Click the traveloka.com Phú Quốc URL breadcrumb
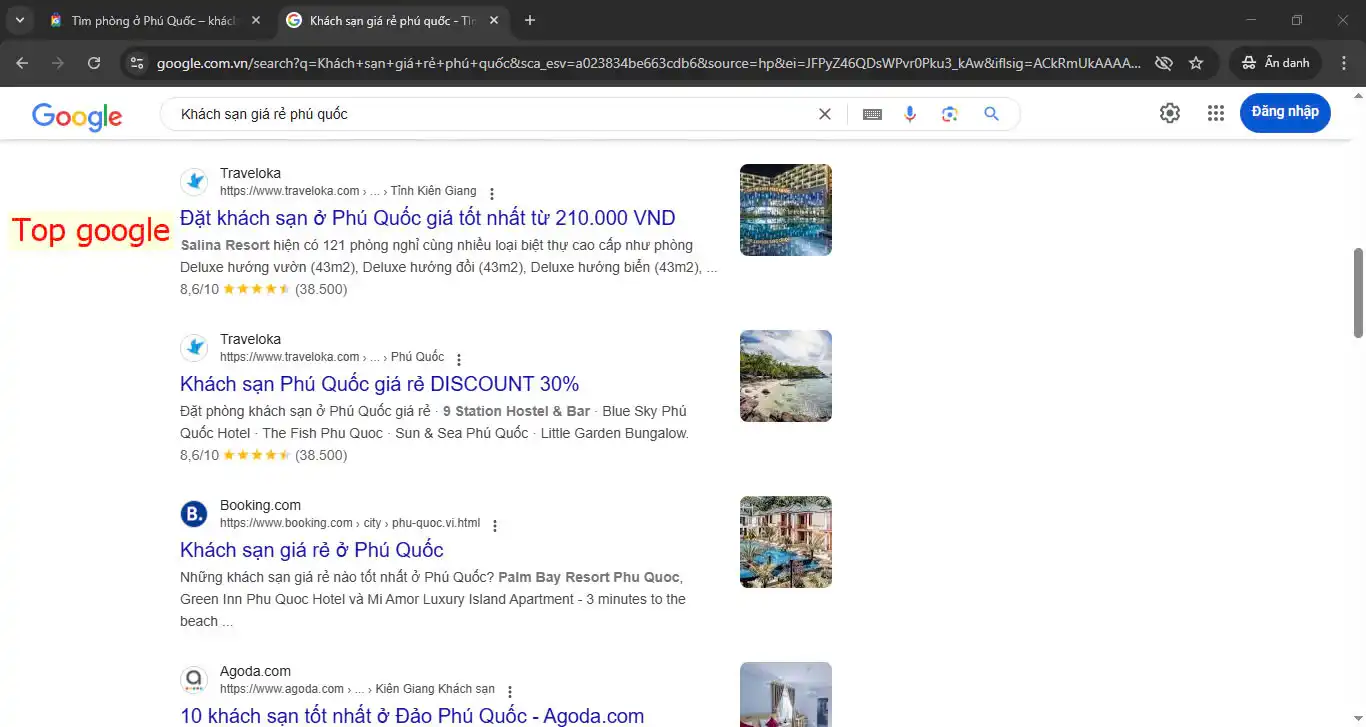Screen dimensions: 1366x727 point(332,357)
